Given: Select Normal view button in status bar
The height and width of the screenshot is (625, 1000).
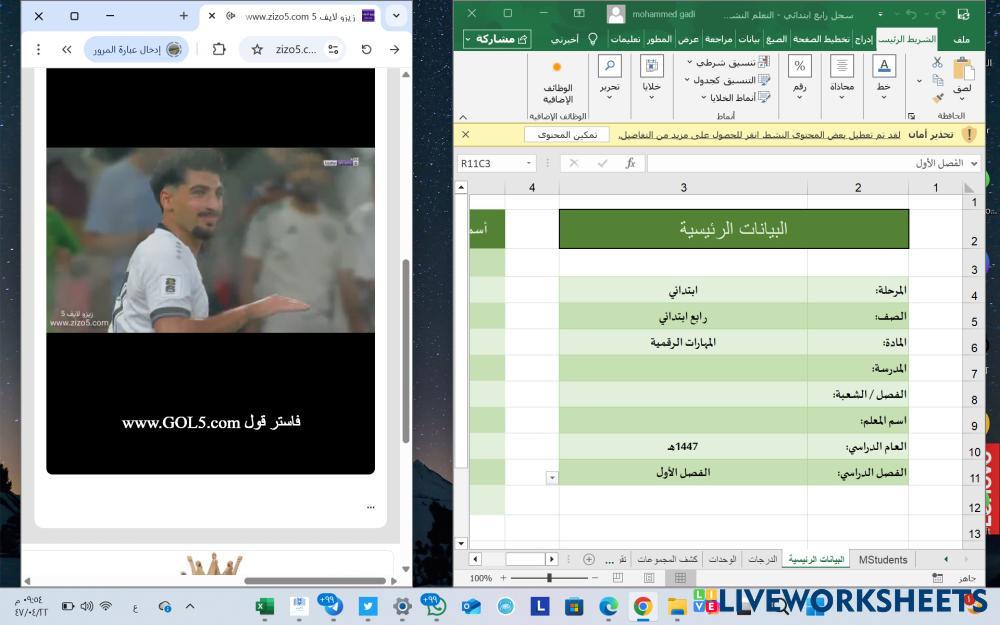Looking at the screenshot, I should point(680,578).
